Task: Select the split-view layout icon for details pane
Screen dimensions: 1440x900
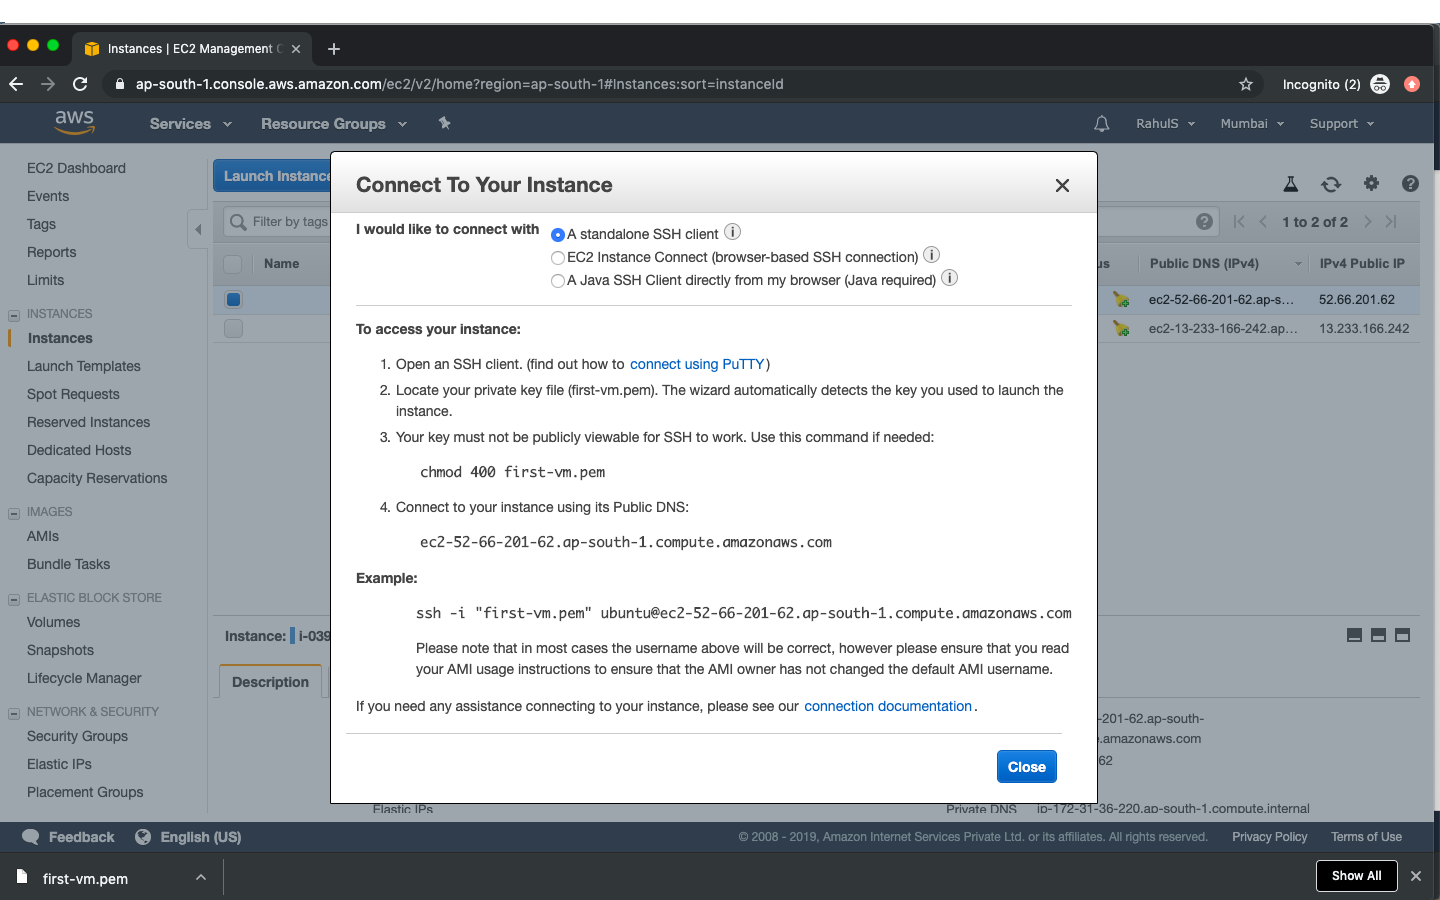Action: pyautogui.click(x=1378, y=635)
